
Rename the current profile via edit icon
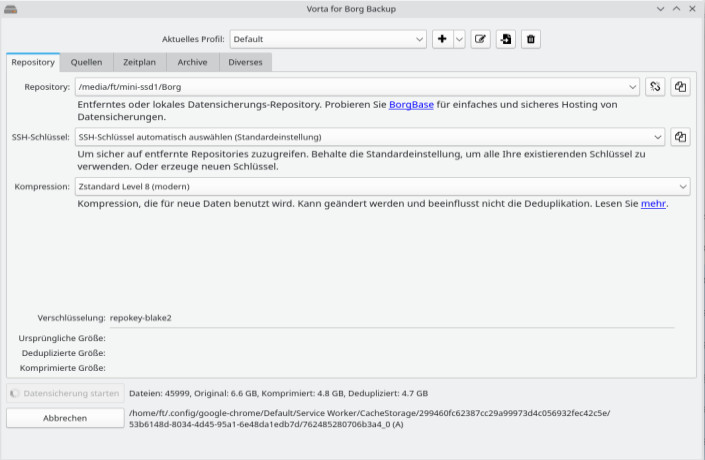[x=480, y=39]
